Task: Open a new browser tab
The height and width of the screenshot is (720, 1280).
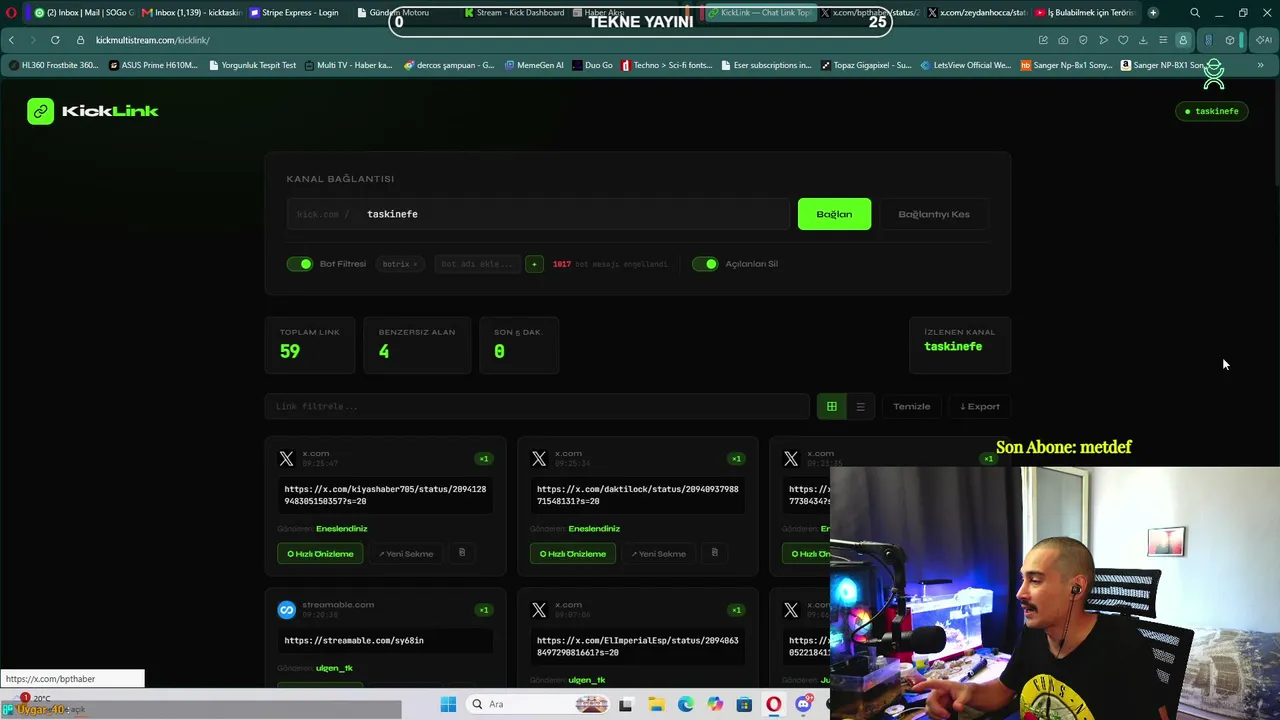Action: [1153, 13]
